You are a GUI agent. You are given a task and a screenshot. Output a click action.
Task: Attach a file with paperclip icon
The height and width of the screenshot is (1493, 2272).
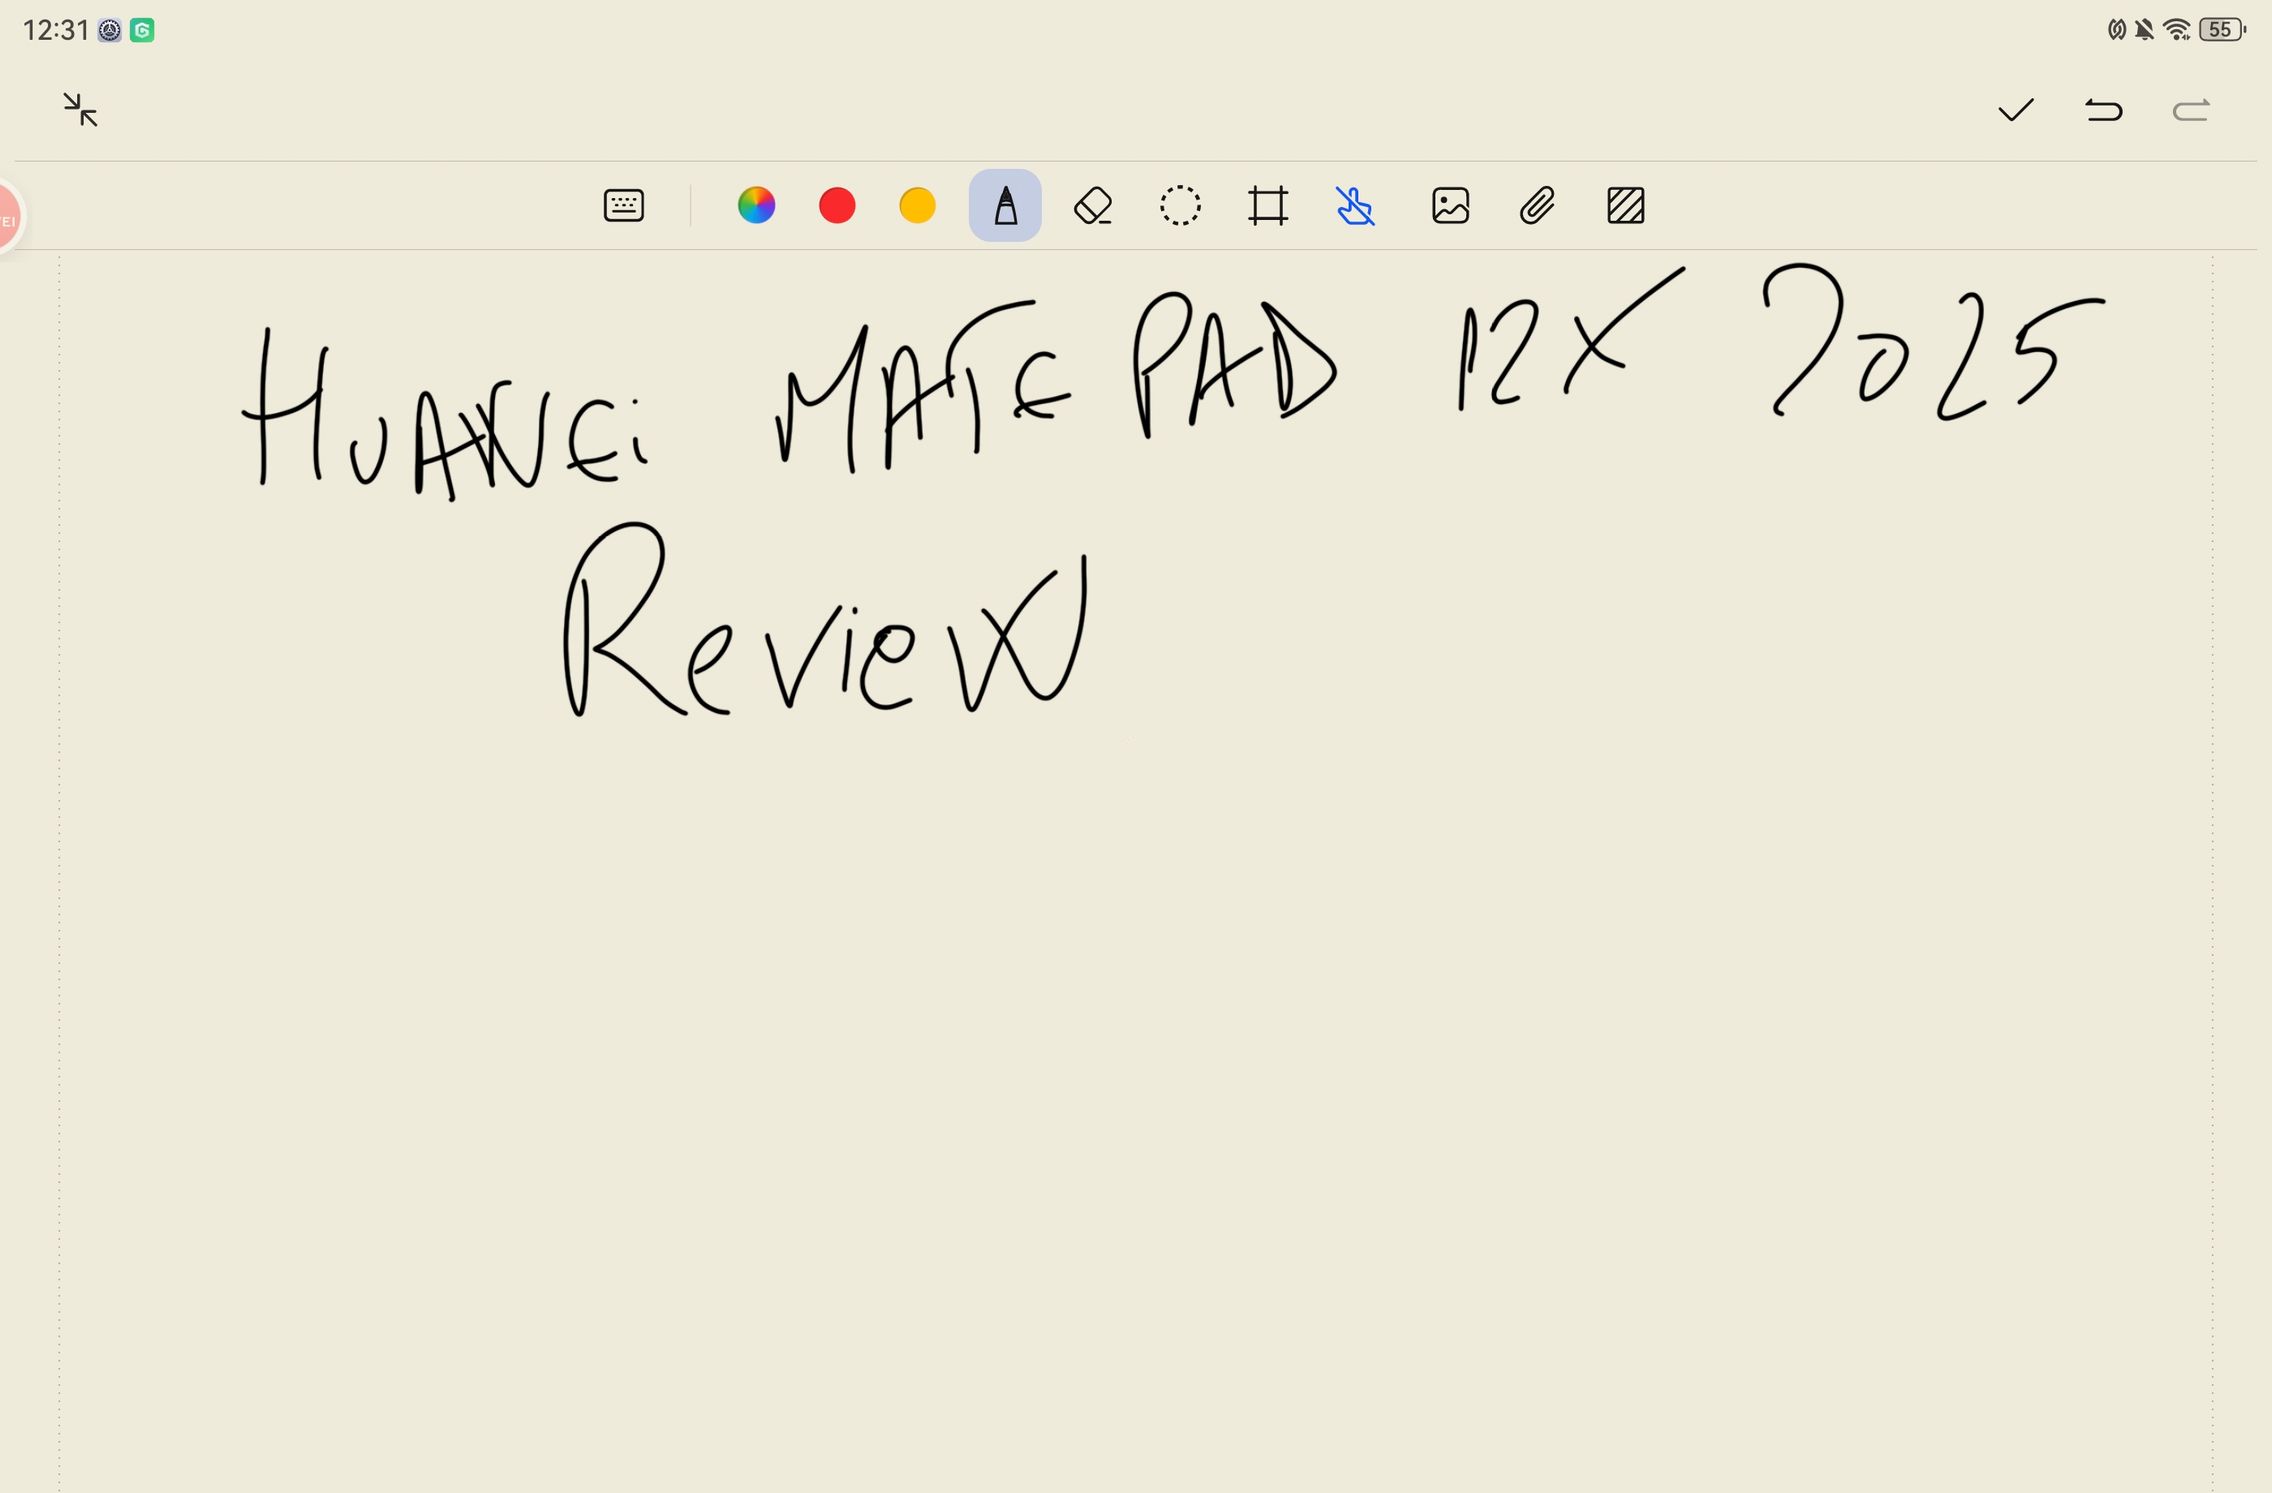pyautogui.click(x=1537, y=206)
